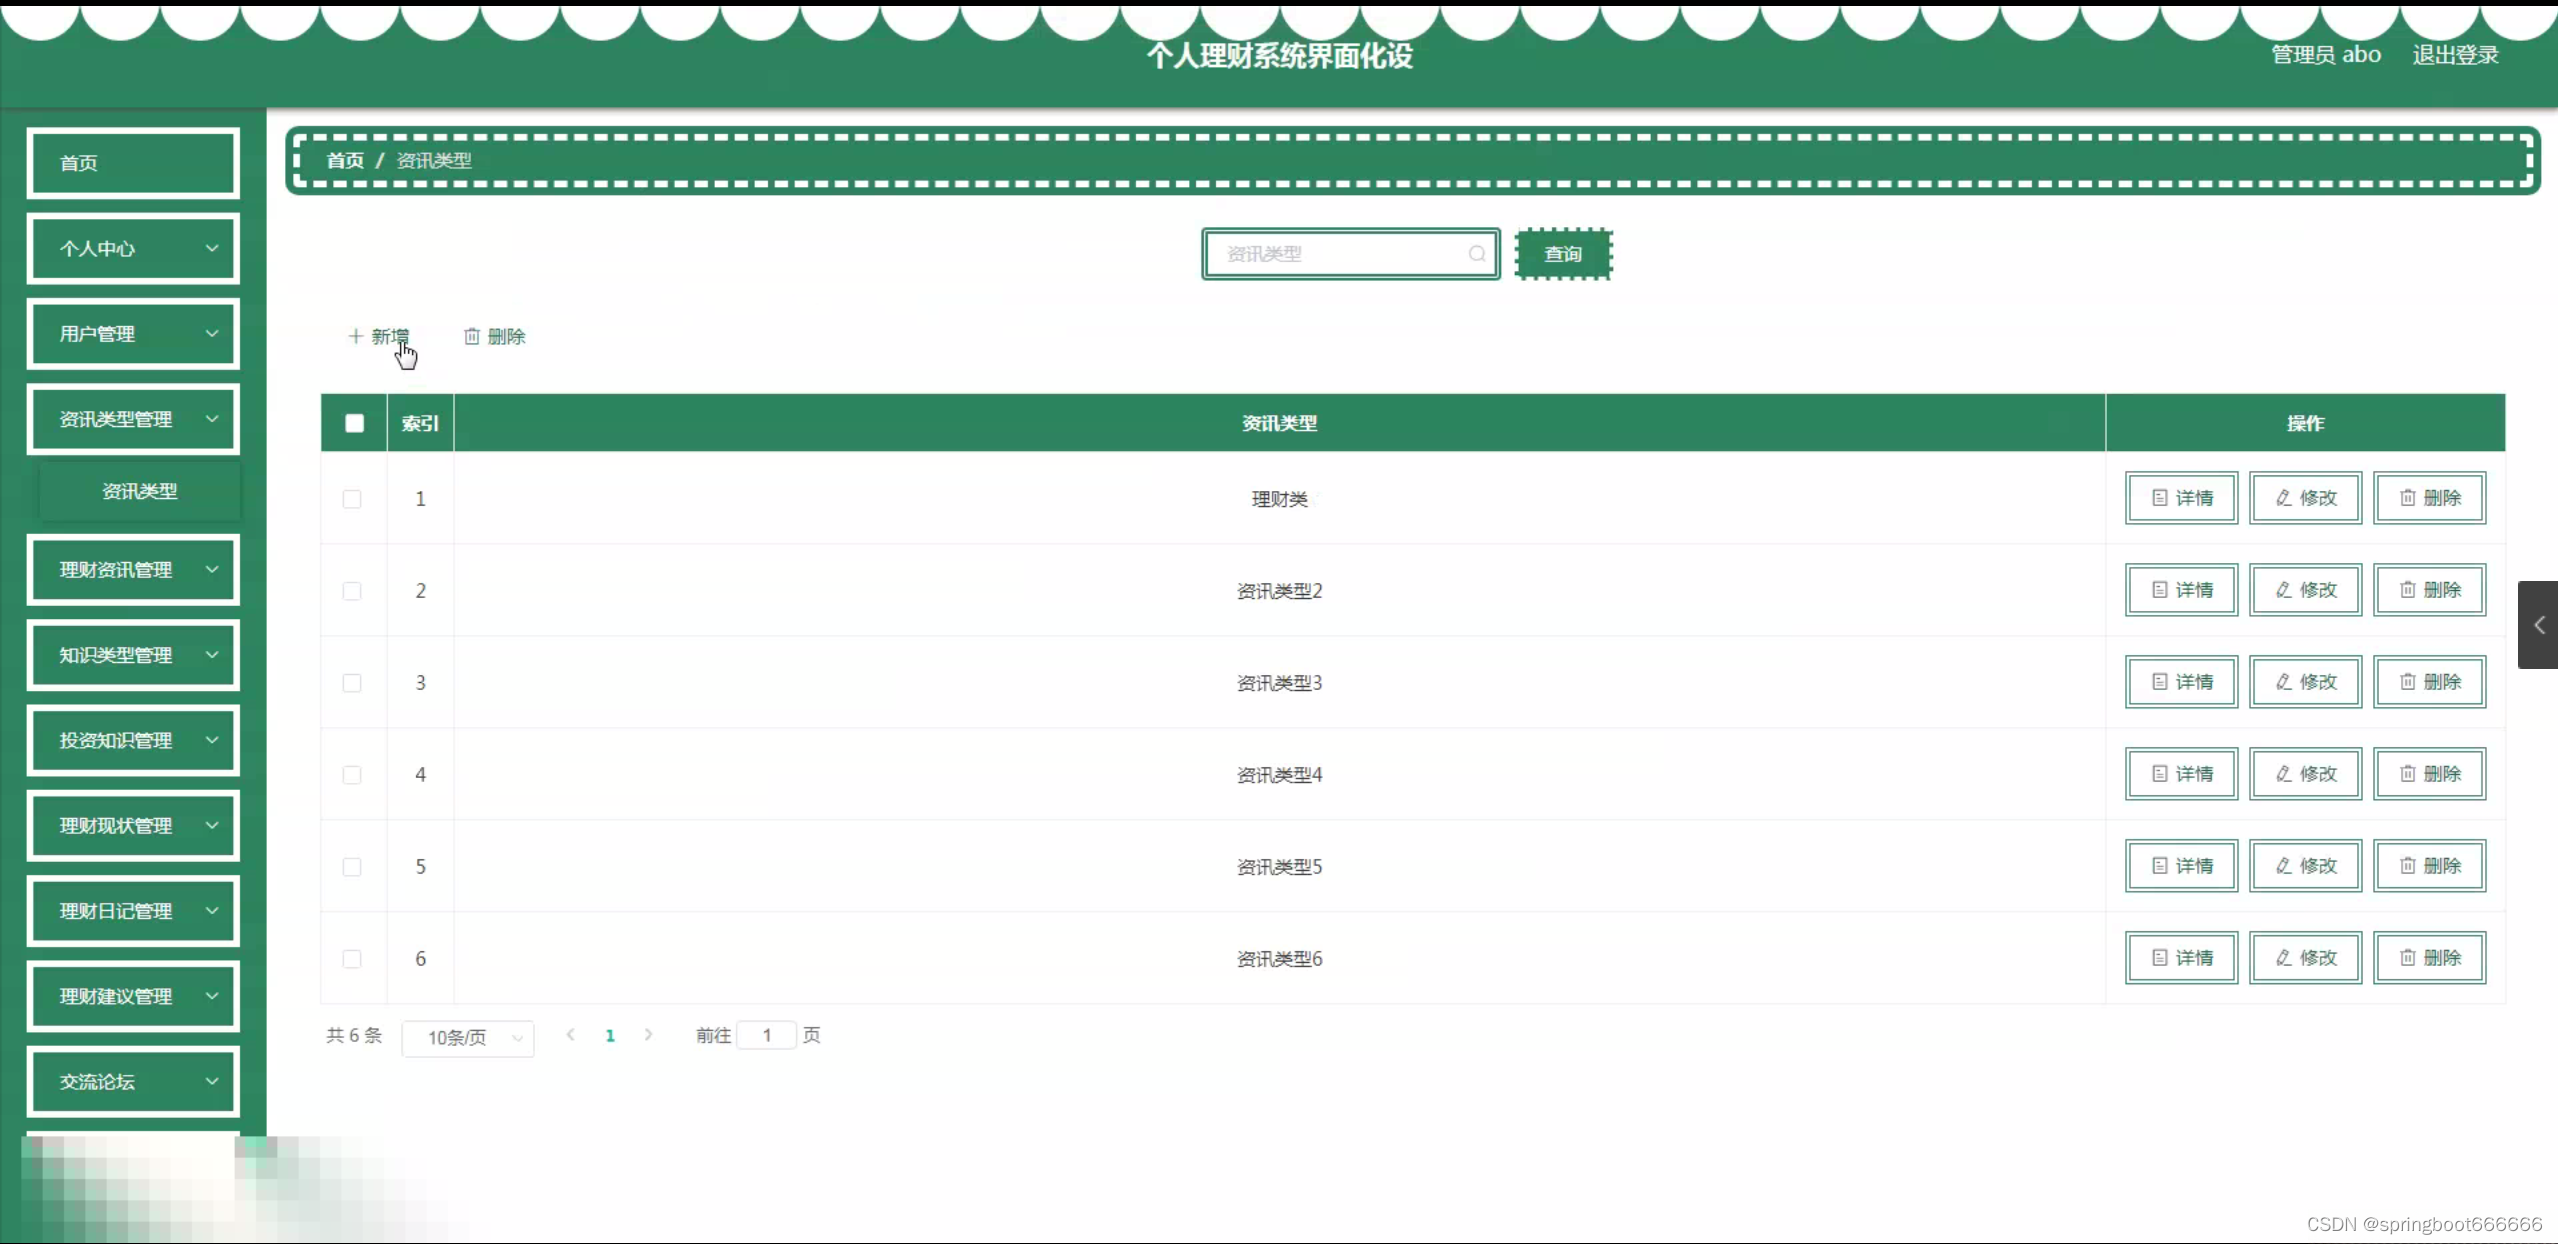Open the 10条/页 page size dropdown
Viewport: 2558px width, 1244px height.
pyautogui.click(x=467, y=1038)
